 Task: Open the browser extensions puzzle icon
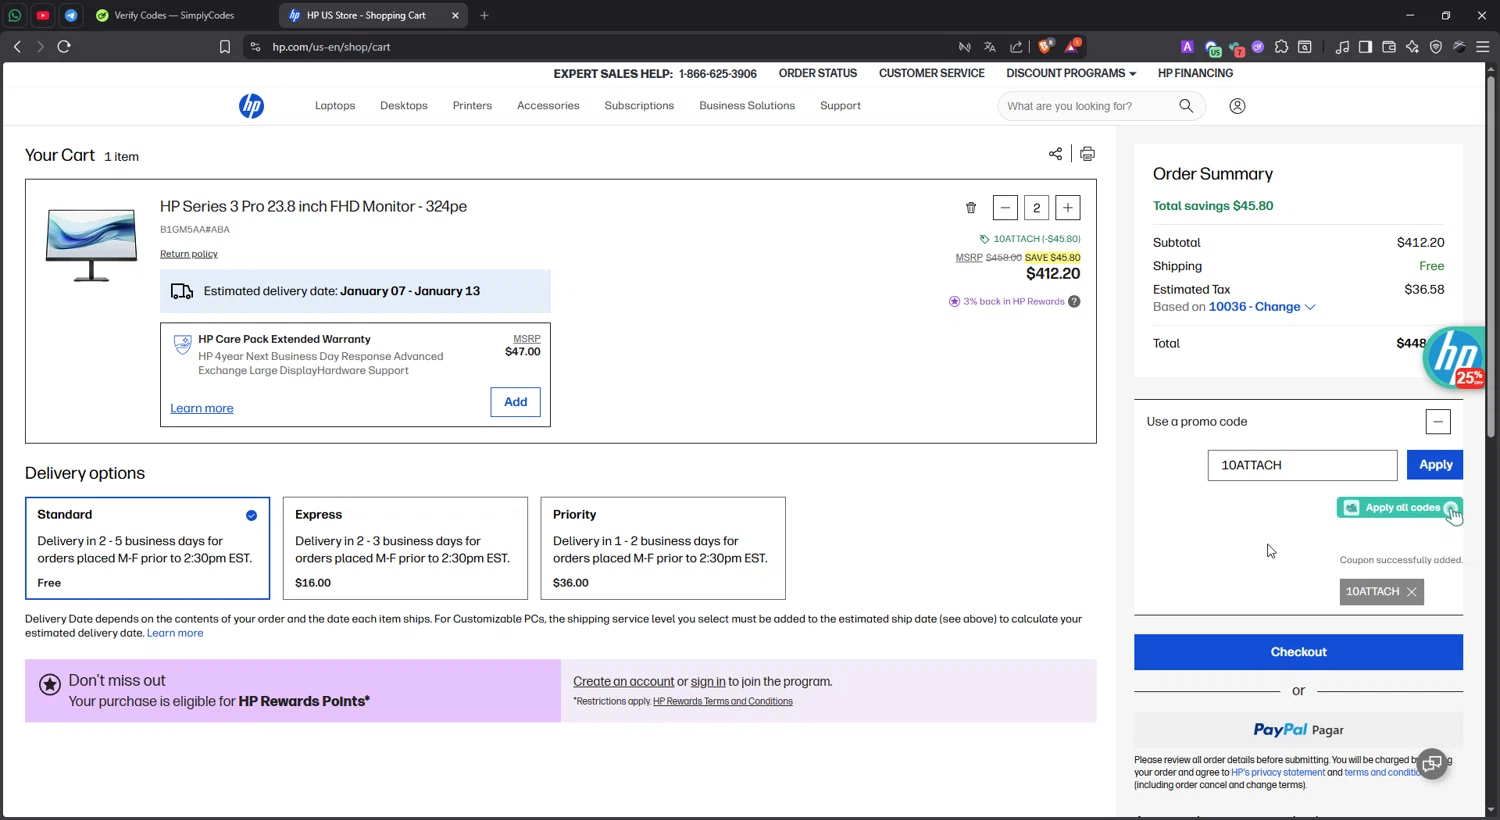(x=1281, y=46)
